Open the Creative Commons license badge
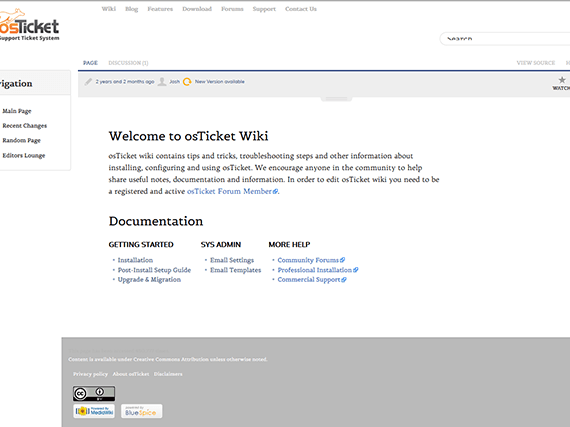570x427 pixels. tap(94, 393)
